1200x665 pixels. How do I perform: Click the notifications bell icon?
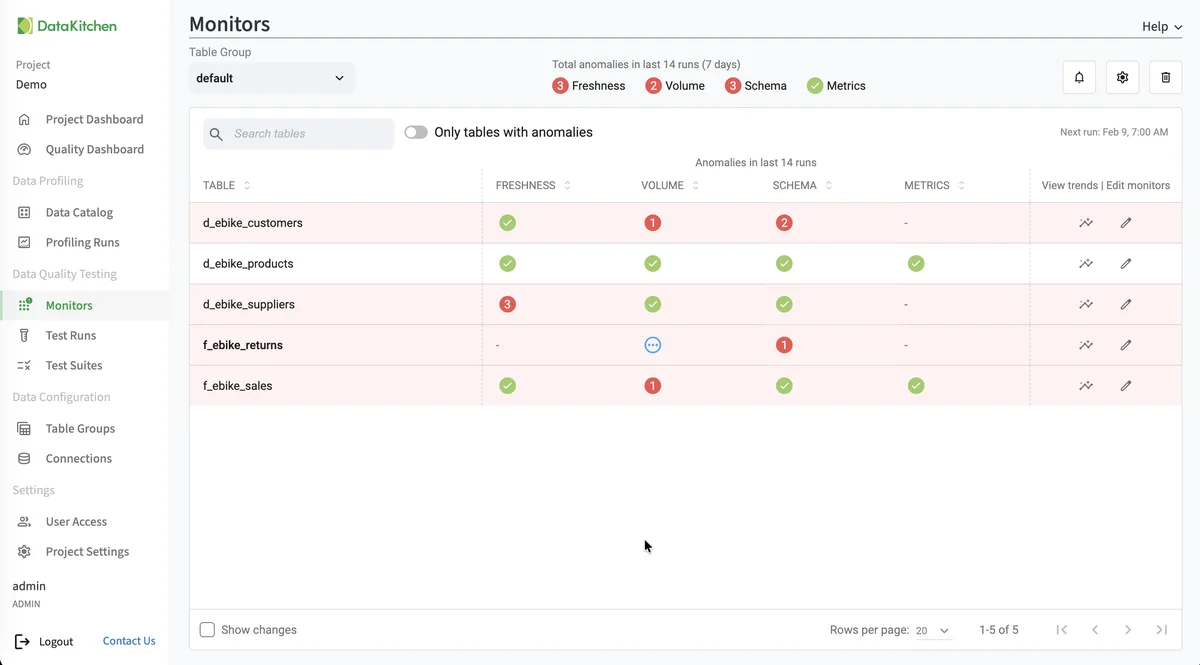click(x=1078, y=76)
